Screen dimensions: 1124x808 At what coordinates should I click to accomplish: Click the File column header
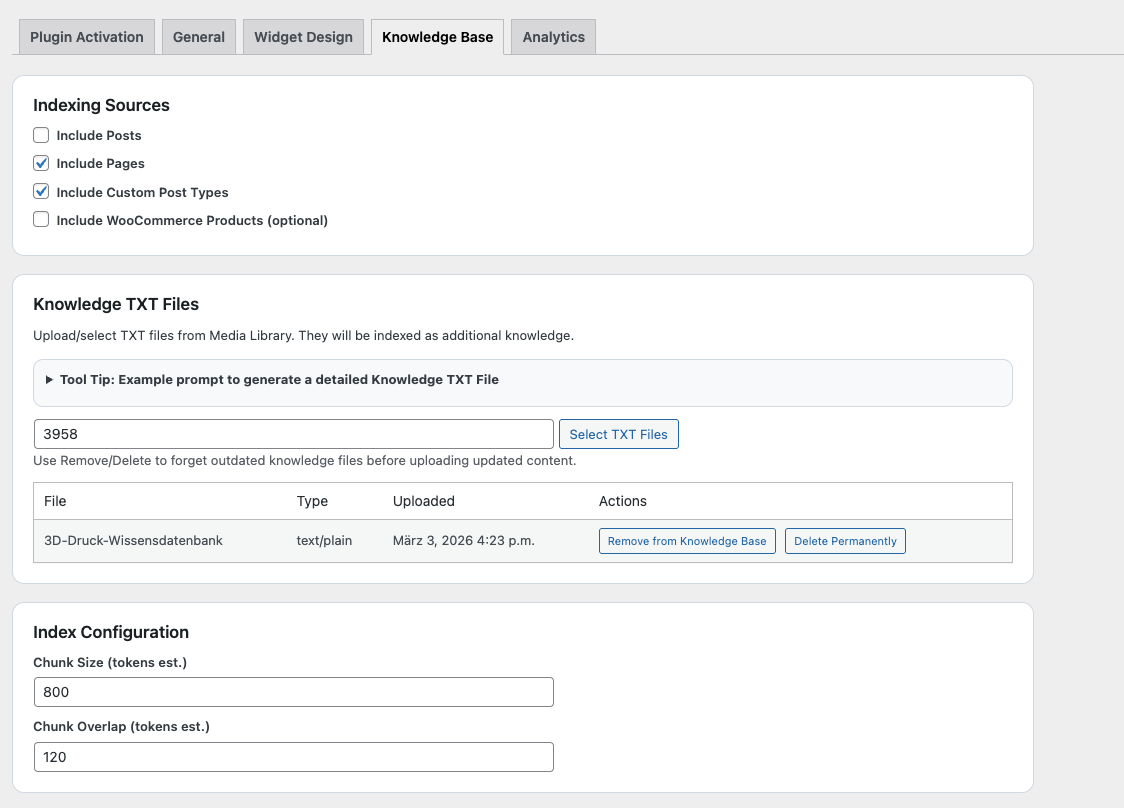pos(55,501)
